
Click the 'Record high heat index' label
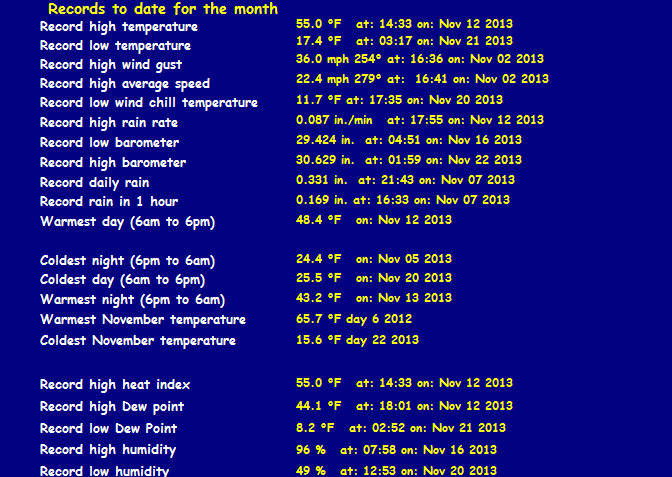click(x=115, y=385)
